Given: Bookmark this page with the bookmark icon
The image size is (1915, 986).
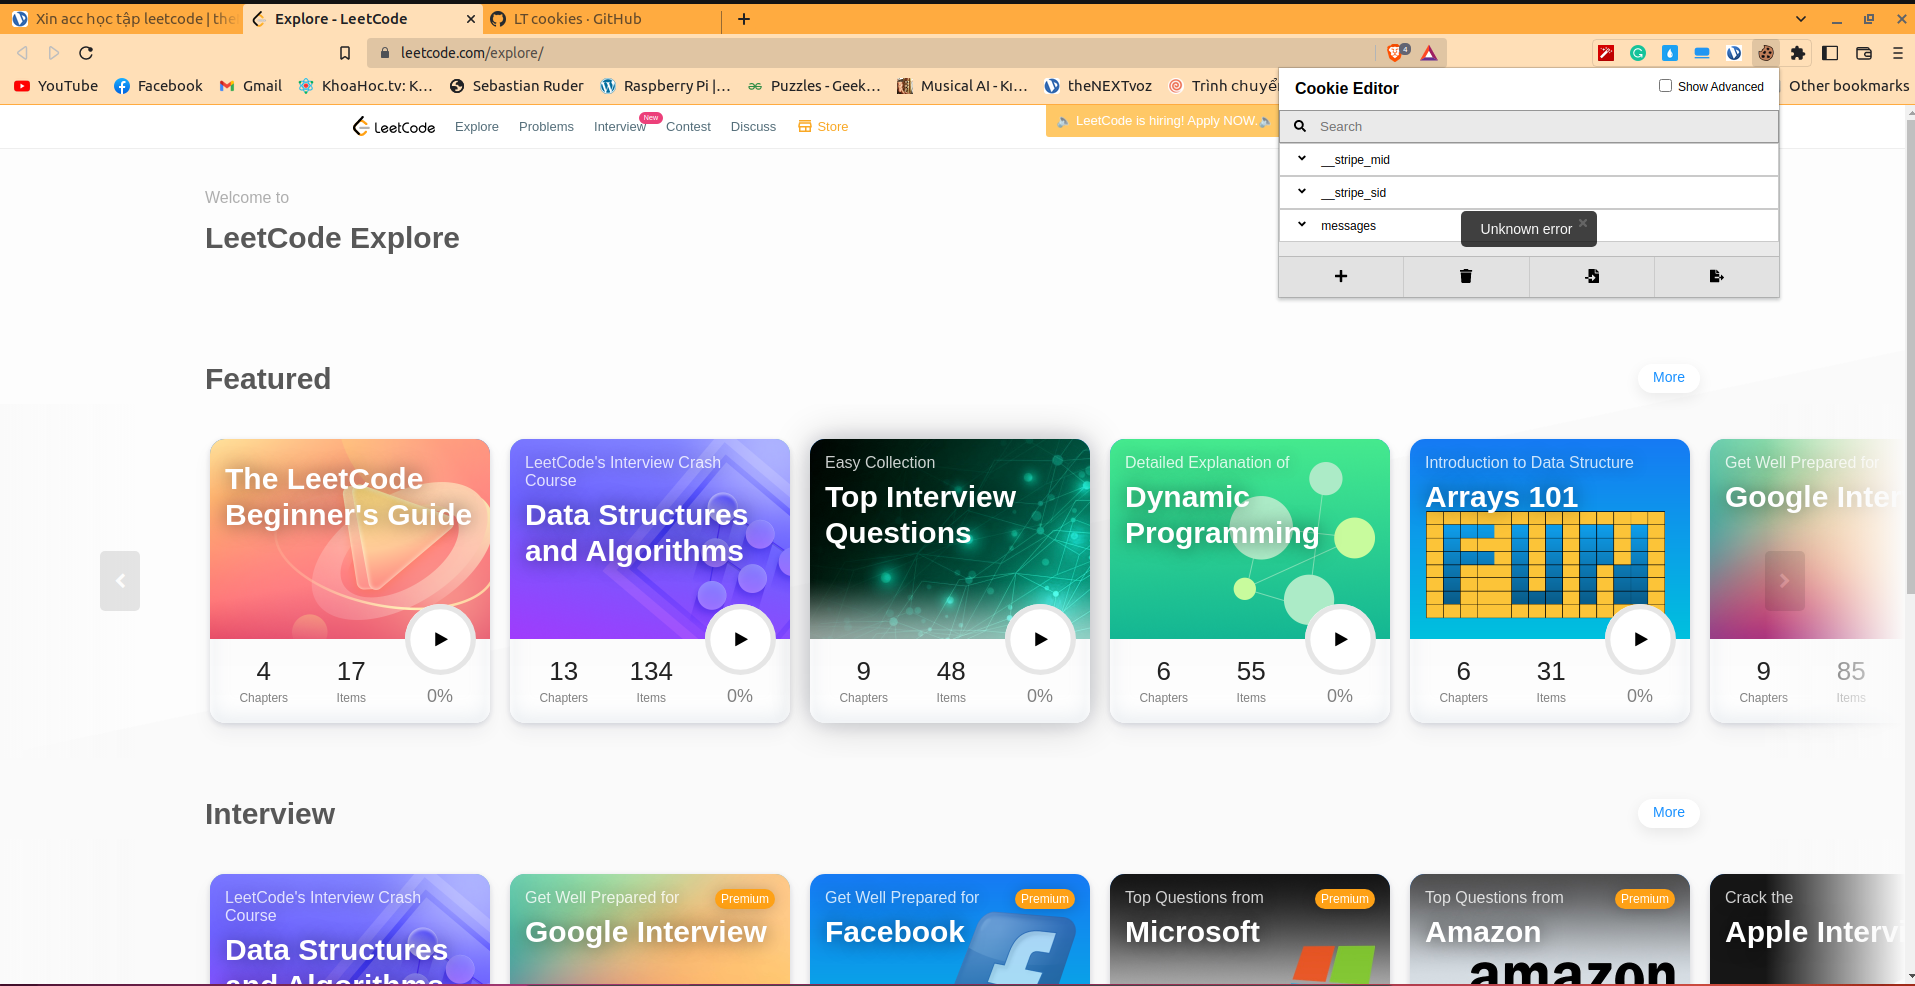Looking at the screenshot, I should [x=345, y=53].
